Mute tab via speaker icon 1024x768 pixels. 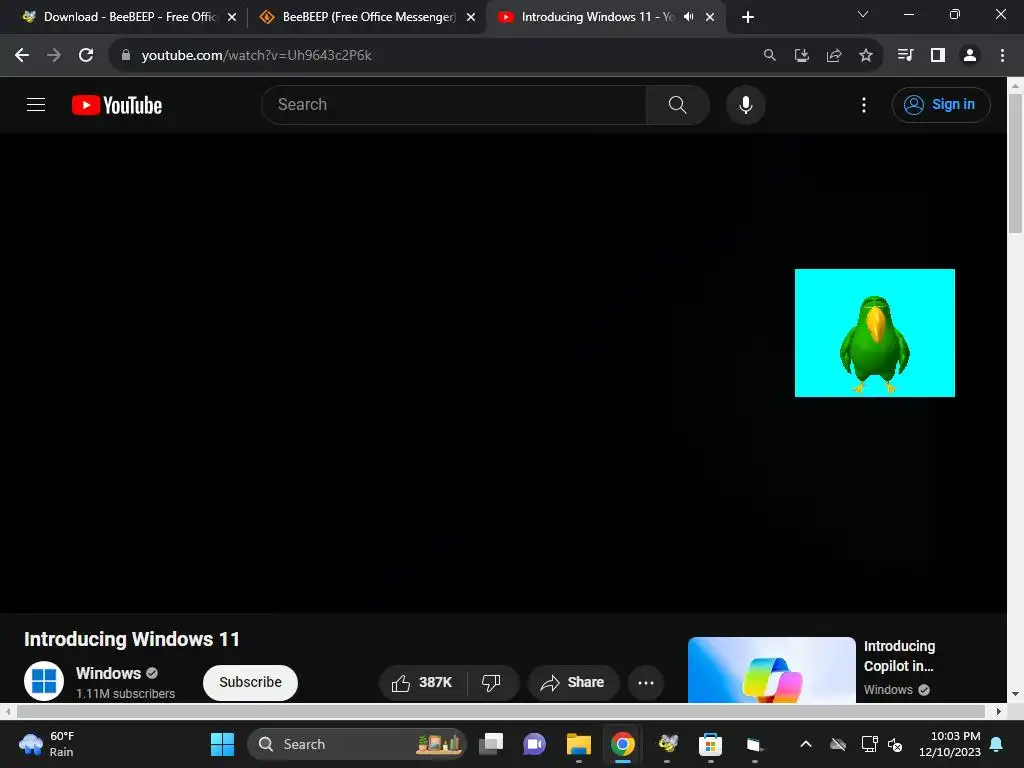pos(688,17)
